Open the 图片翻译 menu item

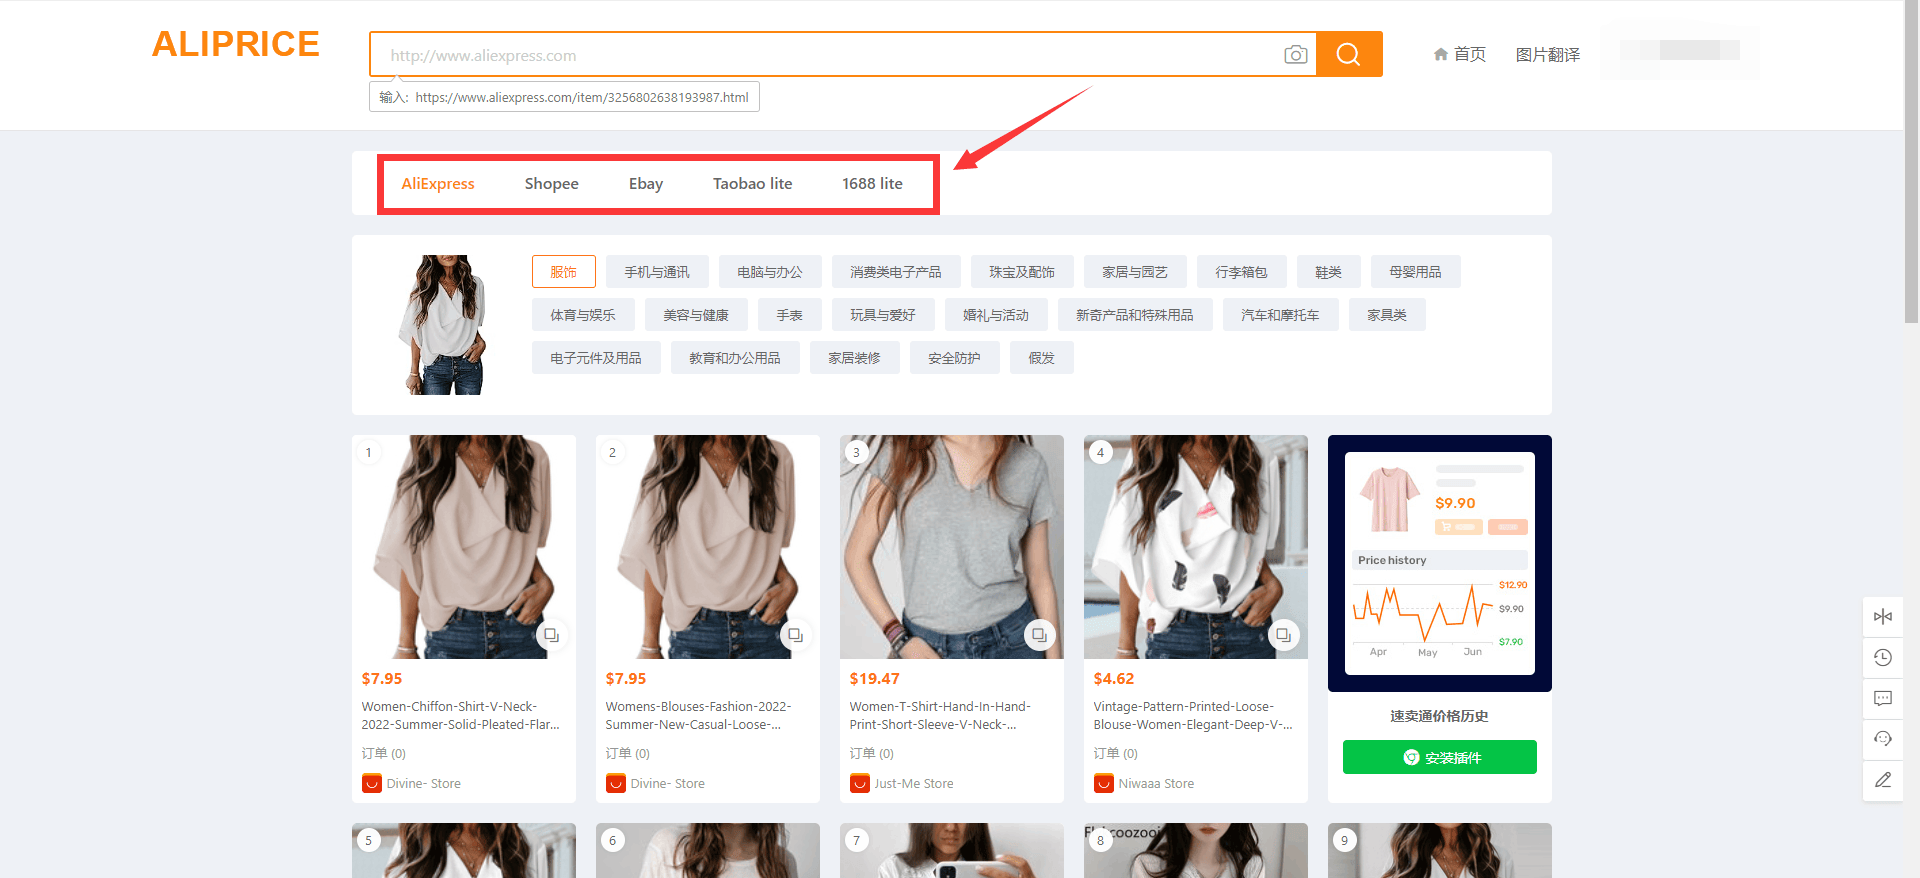1548,55
